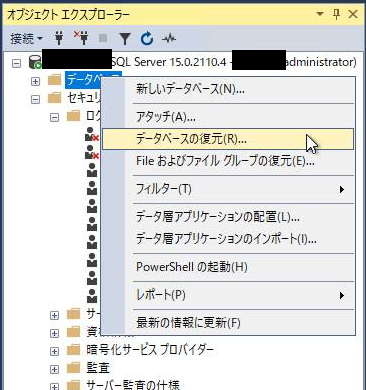Image resolution: width=366 pixels, height=390 pixels.
Task: Collapse the セキュリティ folder node
Action: [x=35, y=99]
